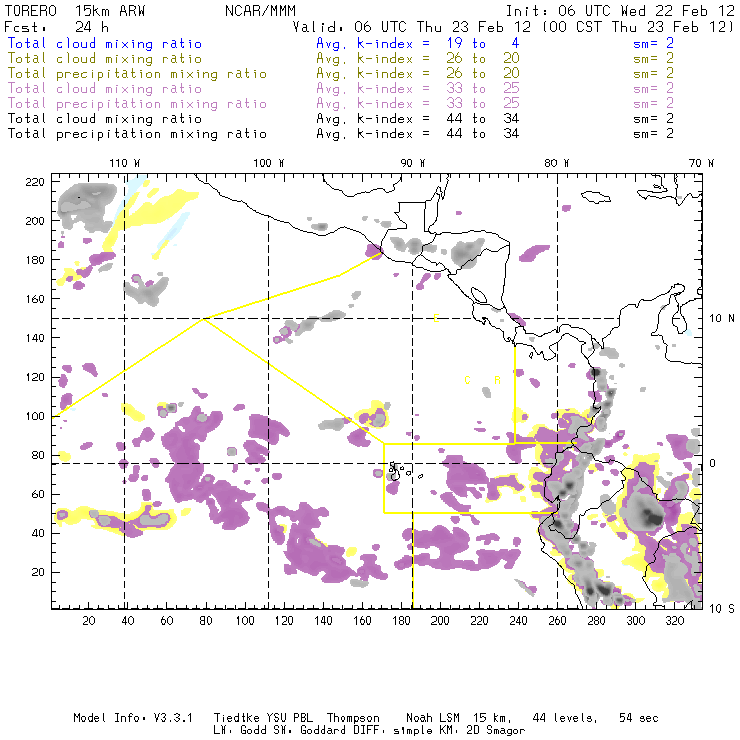Click 'Avg. k-index = 19 to 4' legend entry

tap(418, 43)
